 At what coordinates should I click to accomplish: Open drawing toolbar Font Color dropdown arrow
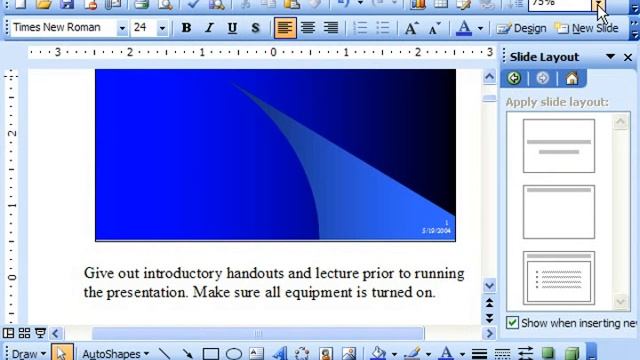462,354
